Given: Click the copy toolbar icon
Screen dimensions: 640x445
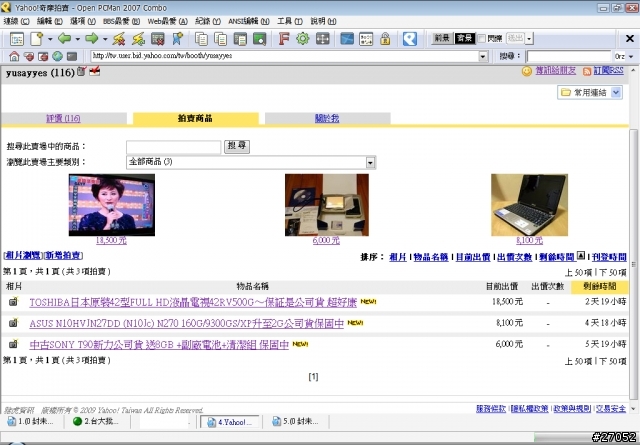Looking at the screenshot, I should point(201,39).
